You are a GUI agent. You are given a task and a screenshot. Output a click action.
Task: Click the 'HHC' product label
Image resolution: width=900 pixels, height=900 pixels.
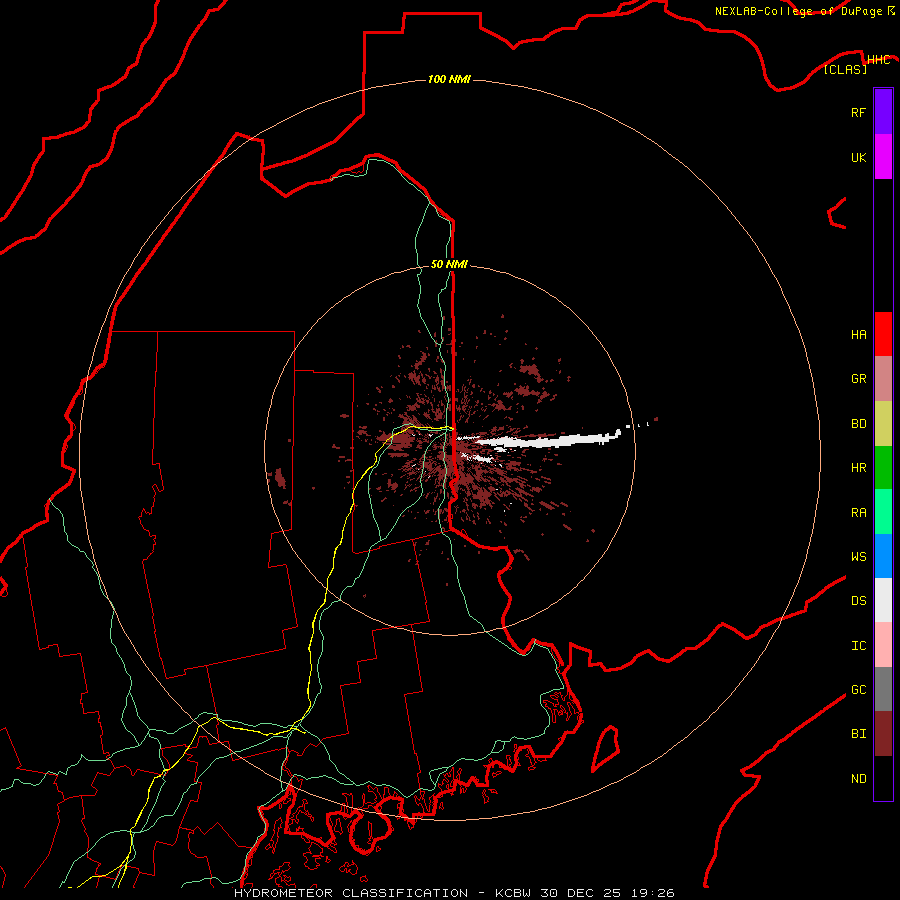(878, 60)
